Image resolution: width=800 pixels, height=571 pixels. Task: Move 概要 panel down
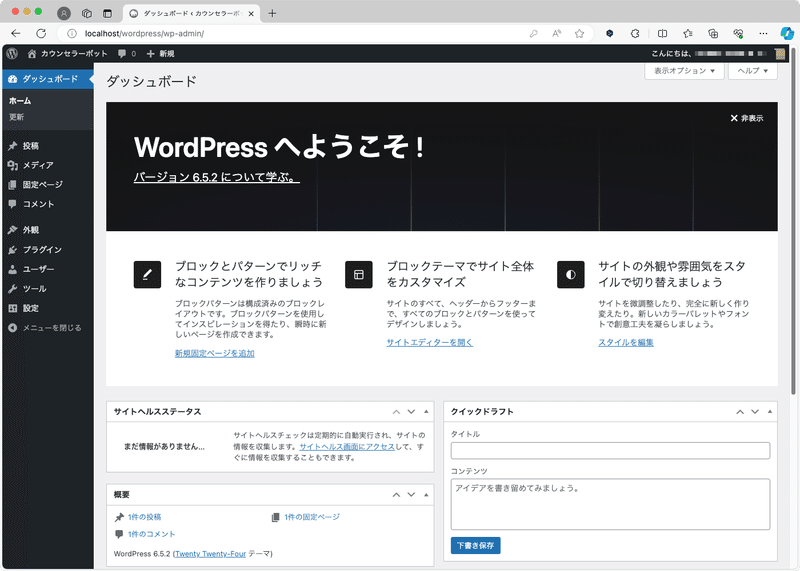pyautogui.click(x=411, y=495)
